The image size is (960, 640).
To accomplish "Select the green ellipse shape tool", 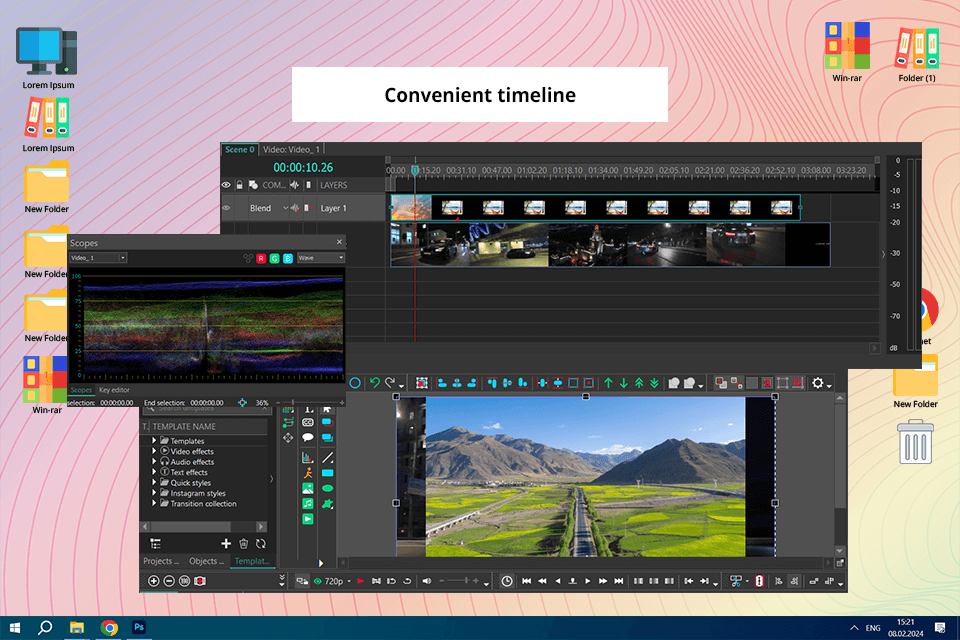I will 328,488.
